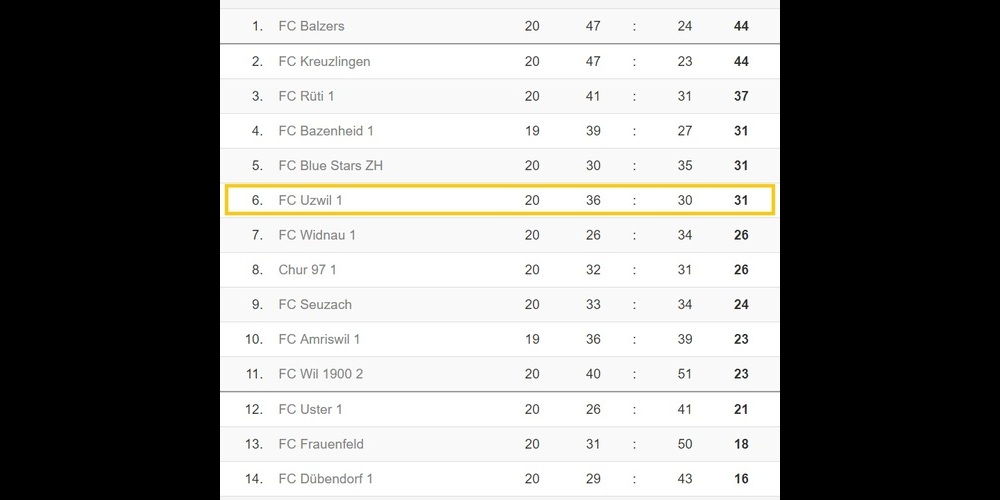Click FC Blue Stars ZH entry
The height and width of the screenshot is (500, 1000).
[x=330, y=165]
